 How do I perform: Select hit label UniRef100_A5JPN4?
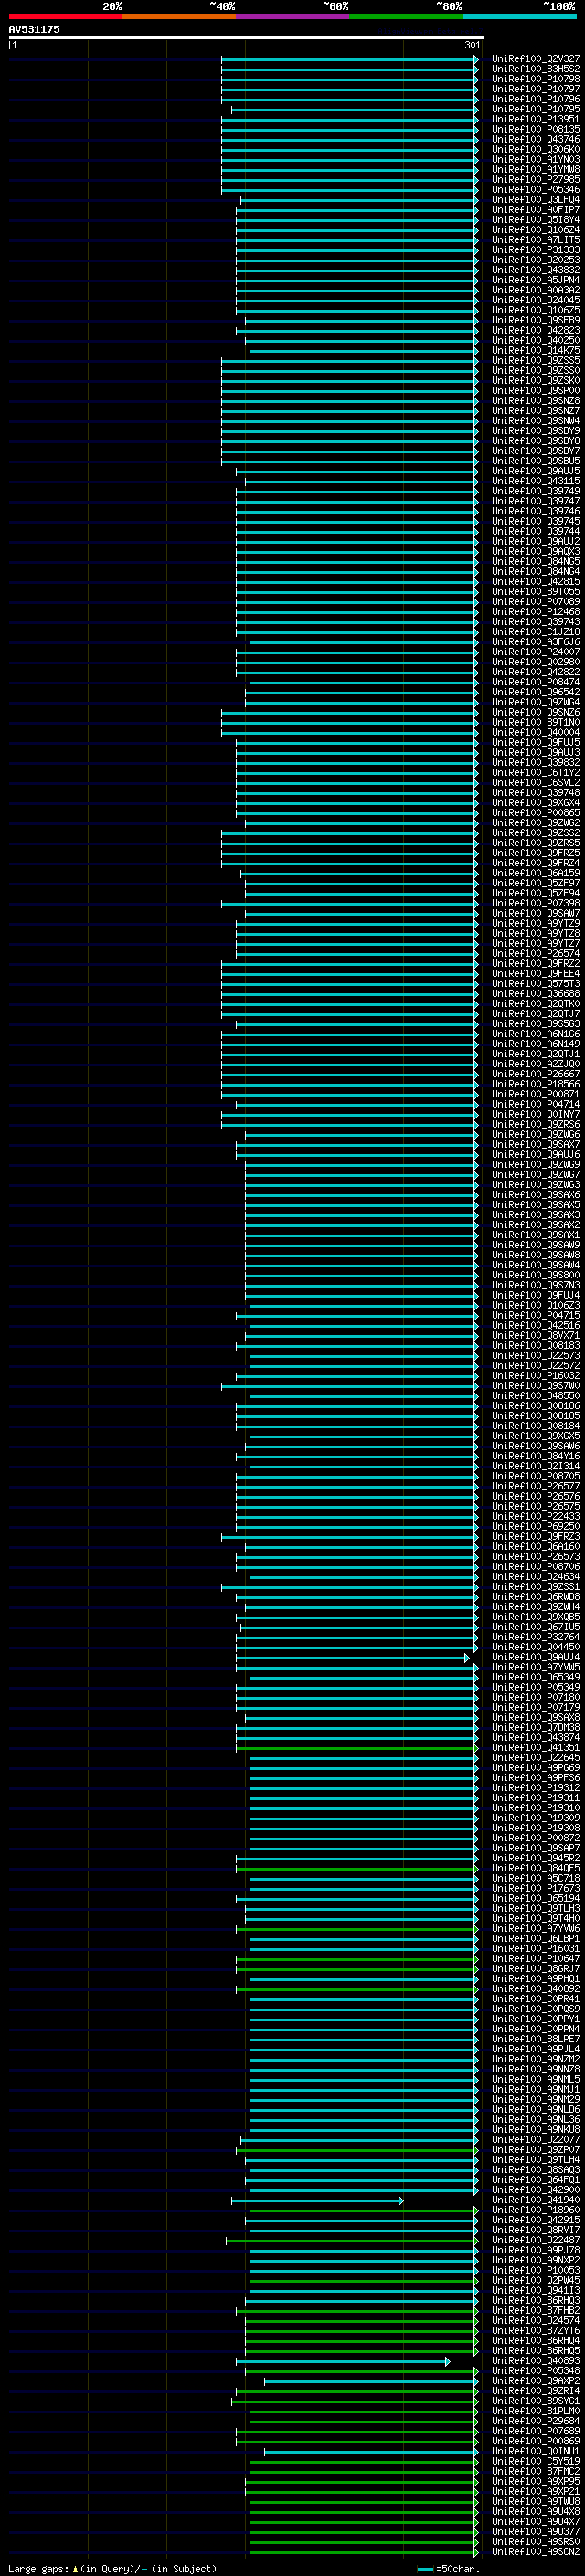tap(536, 280)
